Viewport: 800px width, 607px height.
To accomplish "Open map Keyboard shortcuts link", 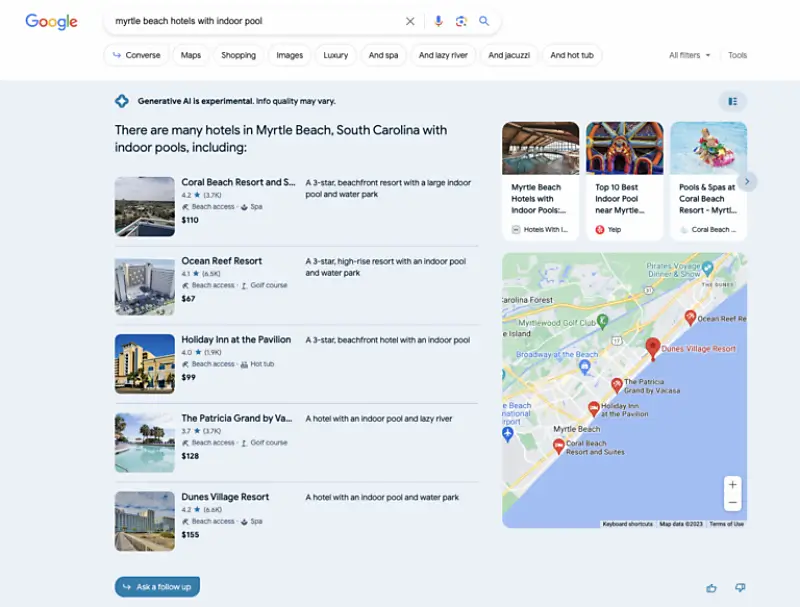I will click(628, 524).
